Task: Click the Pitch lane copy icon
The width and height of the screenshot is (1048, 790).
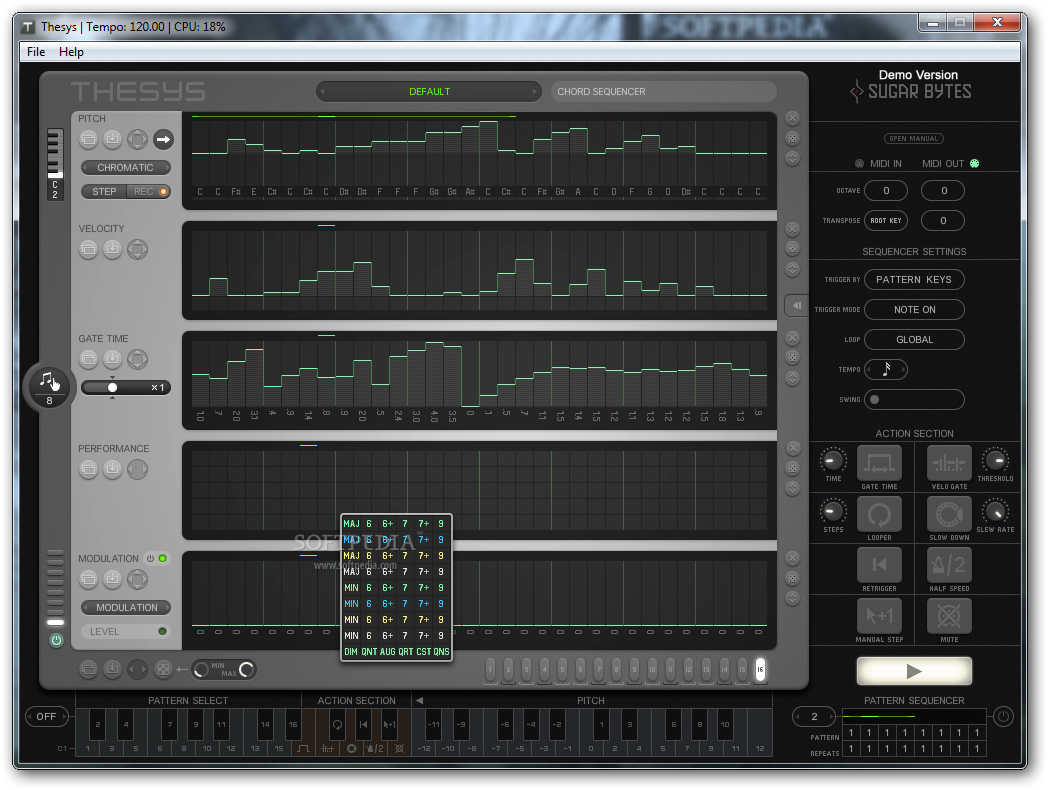Action: [x=88, y=139]
